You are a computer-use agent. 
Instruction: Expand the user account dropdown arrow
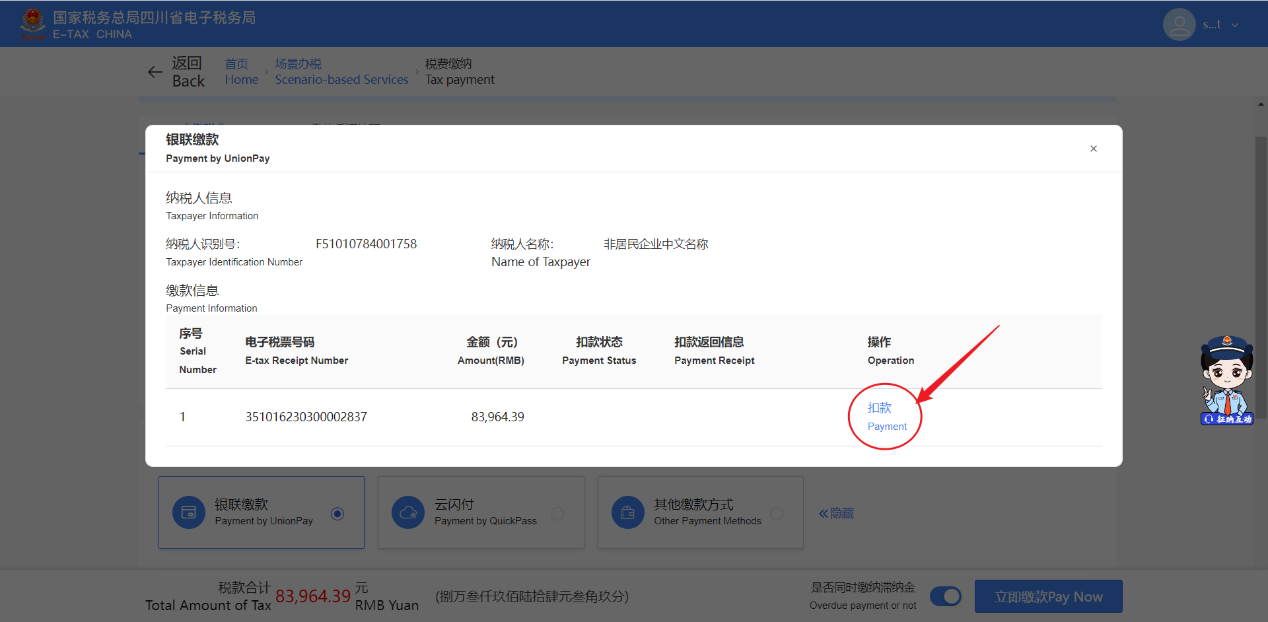tap(1235, 25)
